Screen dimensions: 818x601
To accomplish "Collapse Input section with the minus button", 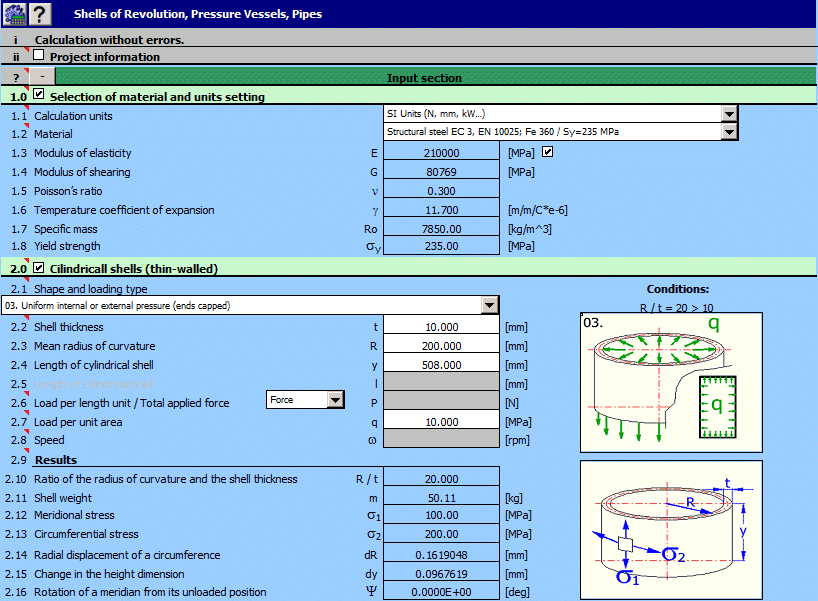I will point(42,77).
